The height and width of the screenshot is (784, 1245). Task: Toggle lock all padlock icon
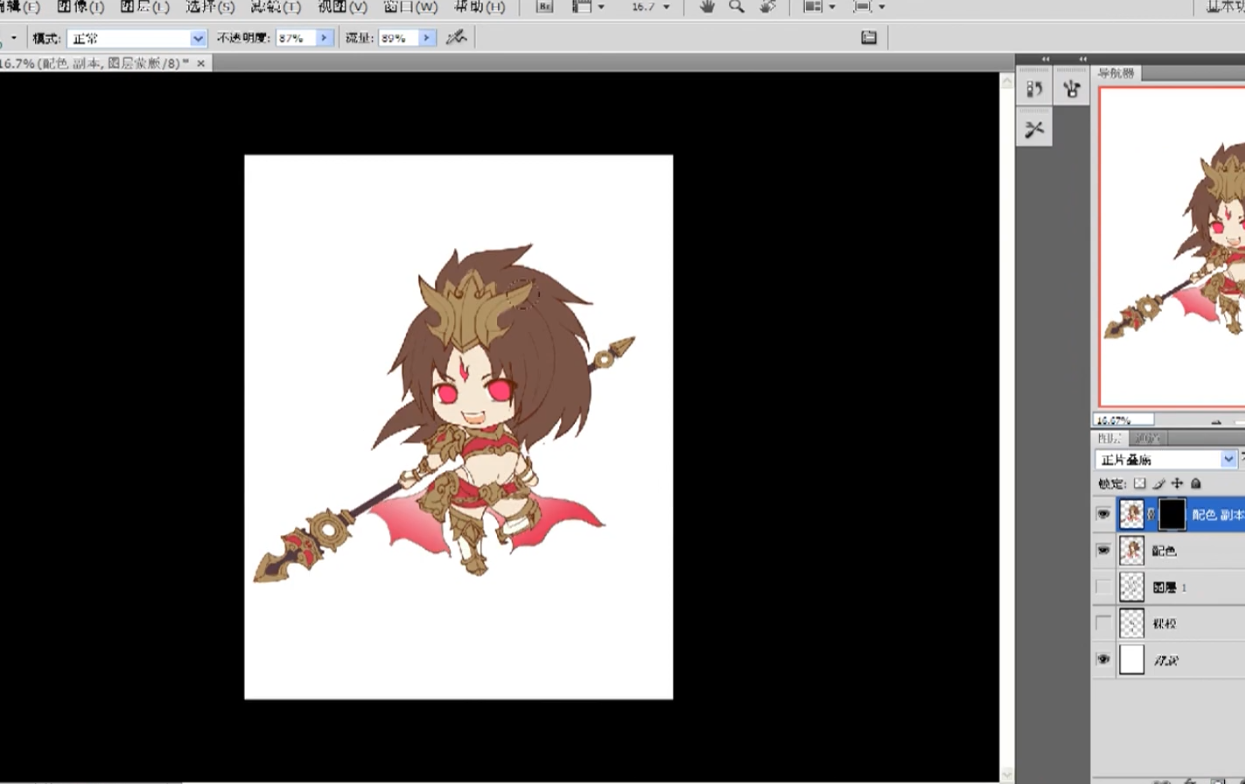coord(1195,484)
